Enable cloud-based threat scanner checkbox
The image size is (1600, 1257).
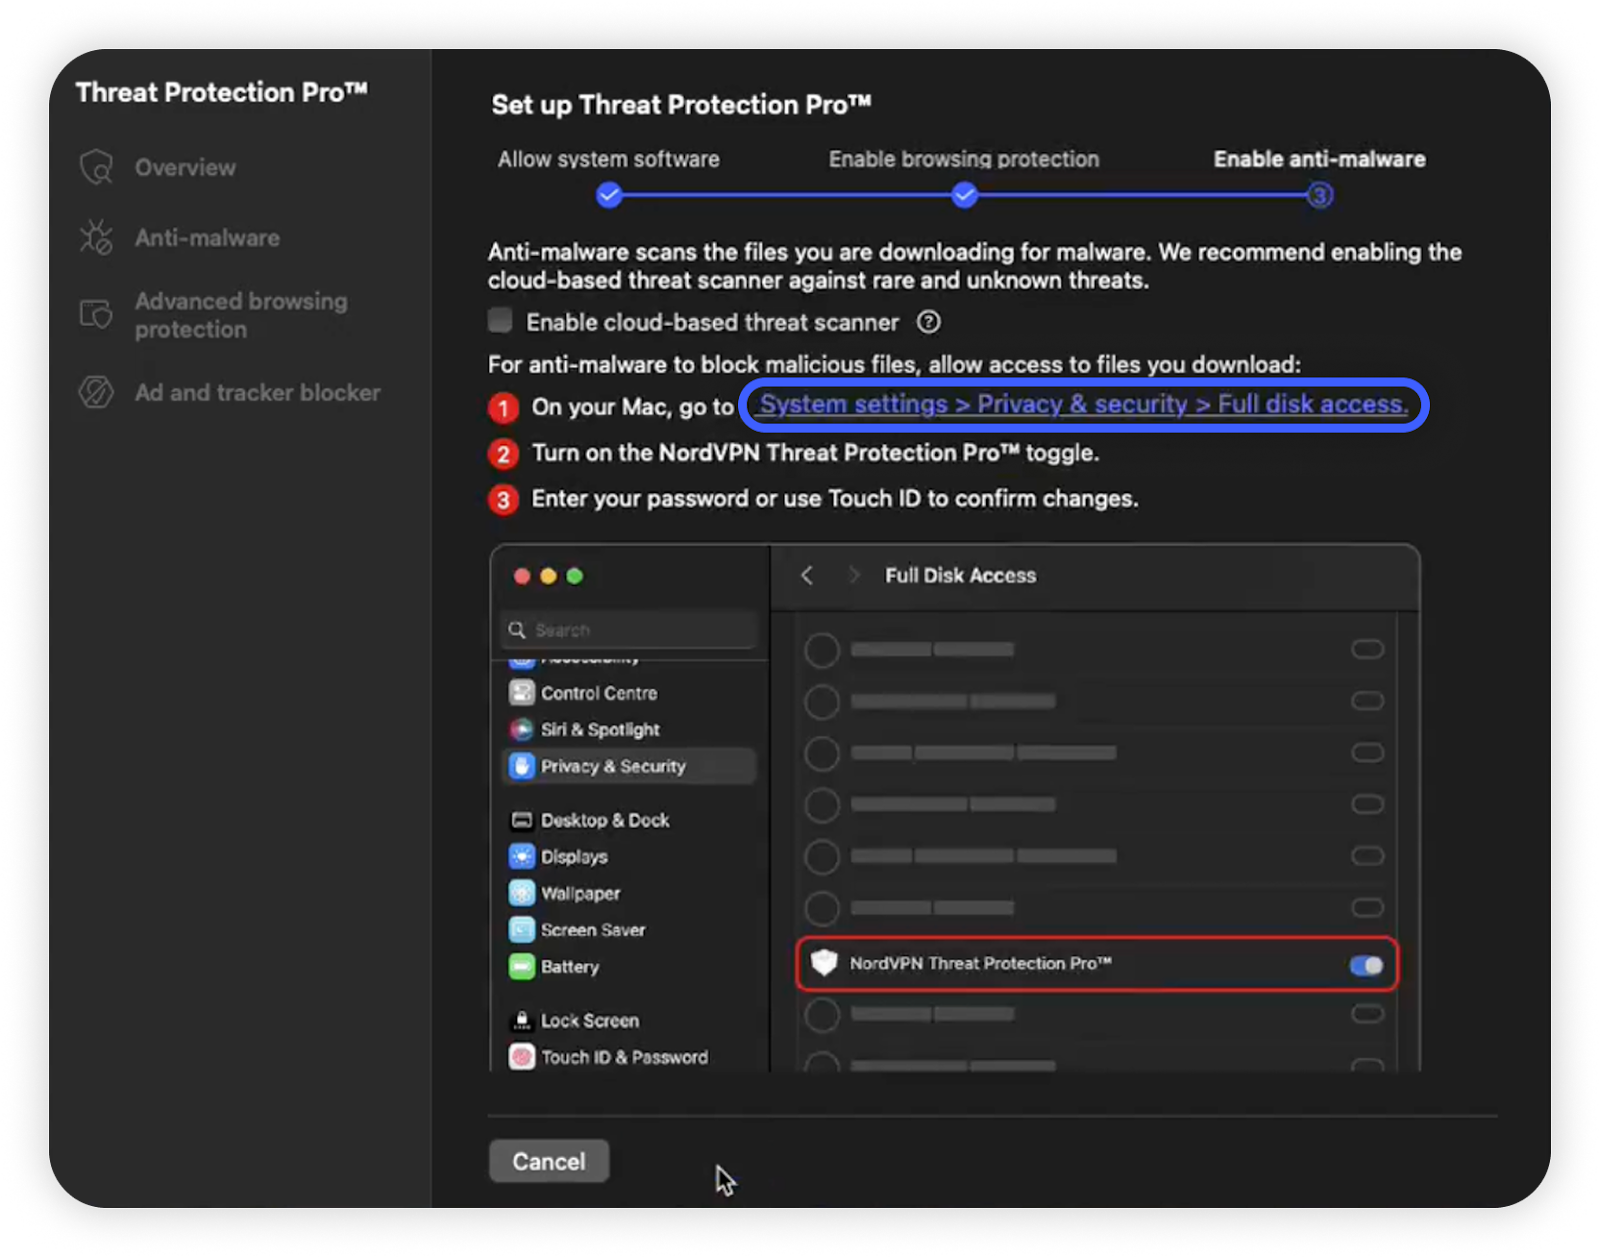pos(500,321)
